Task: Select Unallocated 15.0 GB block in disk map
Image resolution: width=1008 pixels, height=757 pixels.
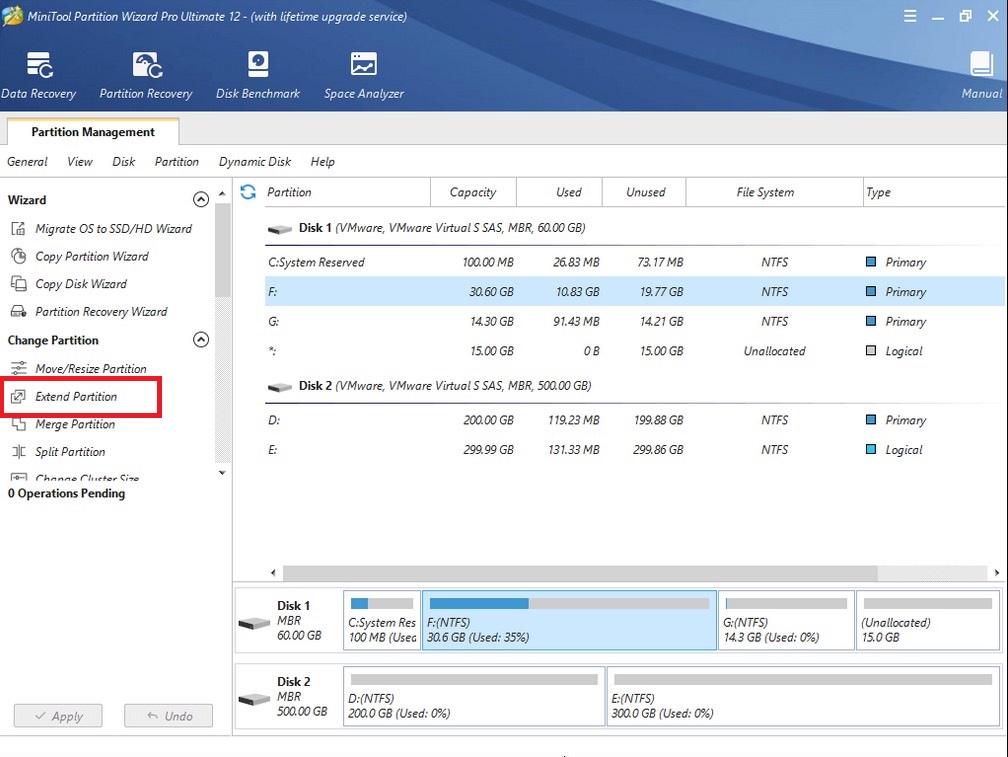Action: click(x=928, y=620)
